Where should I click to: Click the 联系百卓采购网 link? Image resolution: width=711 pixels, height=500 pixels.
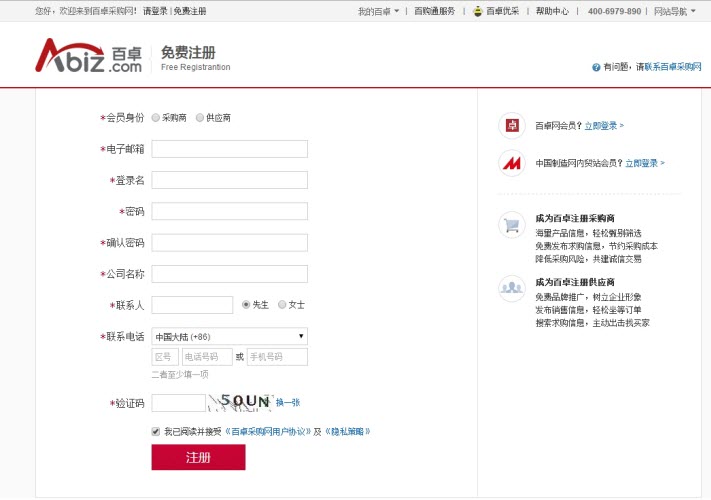(x=673, y=67)
